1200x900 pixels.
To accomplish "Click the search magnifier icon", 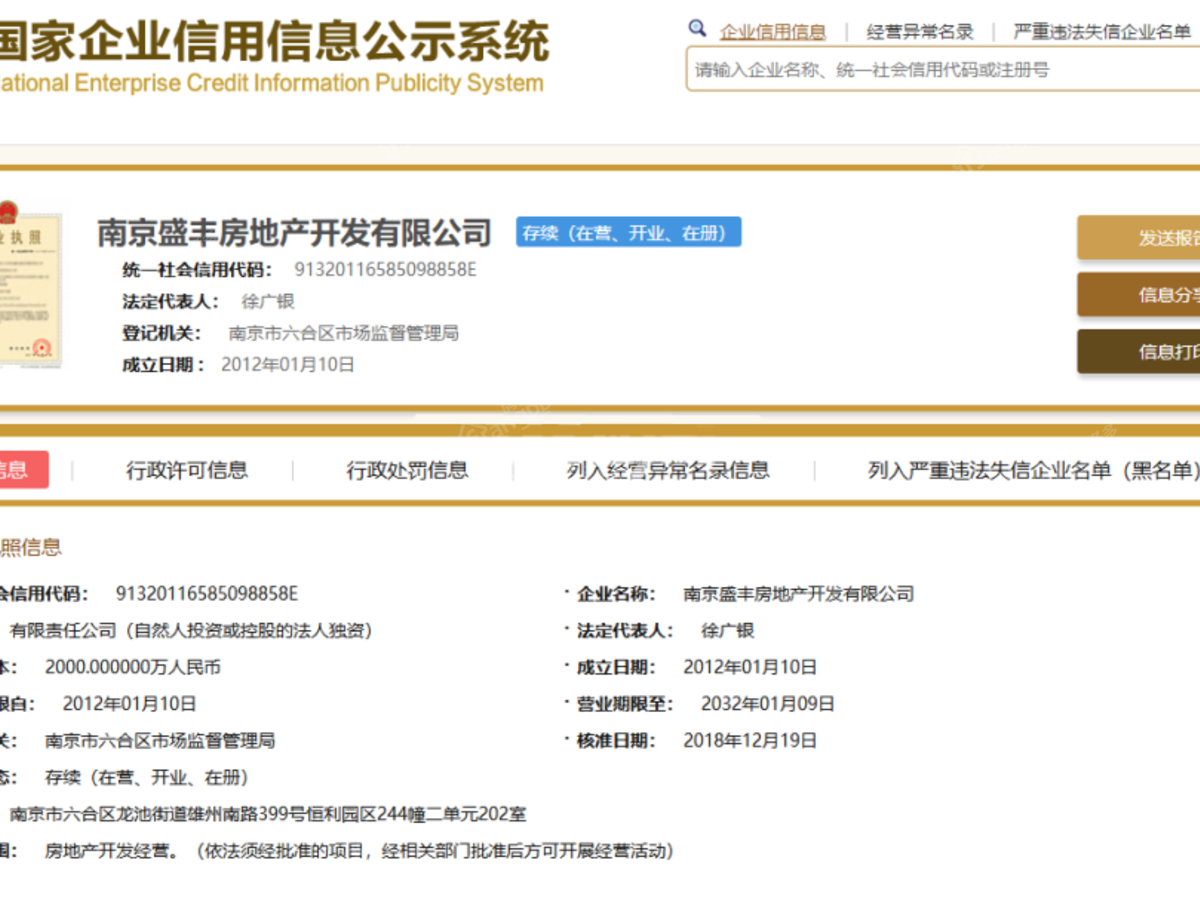I will (x=697, y=28).
